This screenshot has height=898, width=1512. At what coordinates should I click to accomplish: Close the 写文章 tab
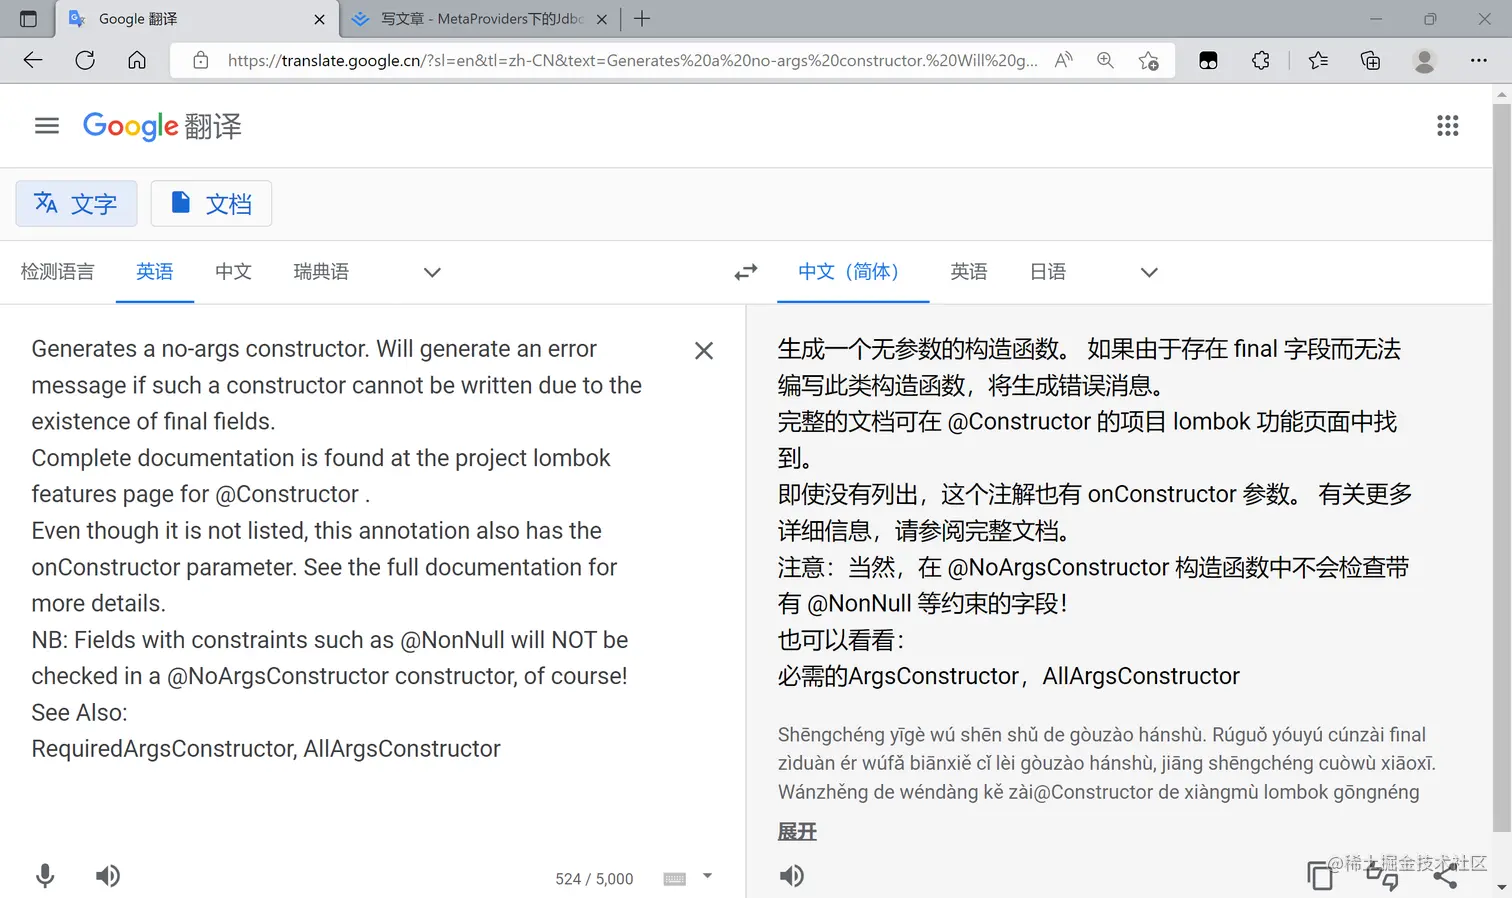(602, 19)
